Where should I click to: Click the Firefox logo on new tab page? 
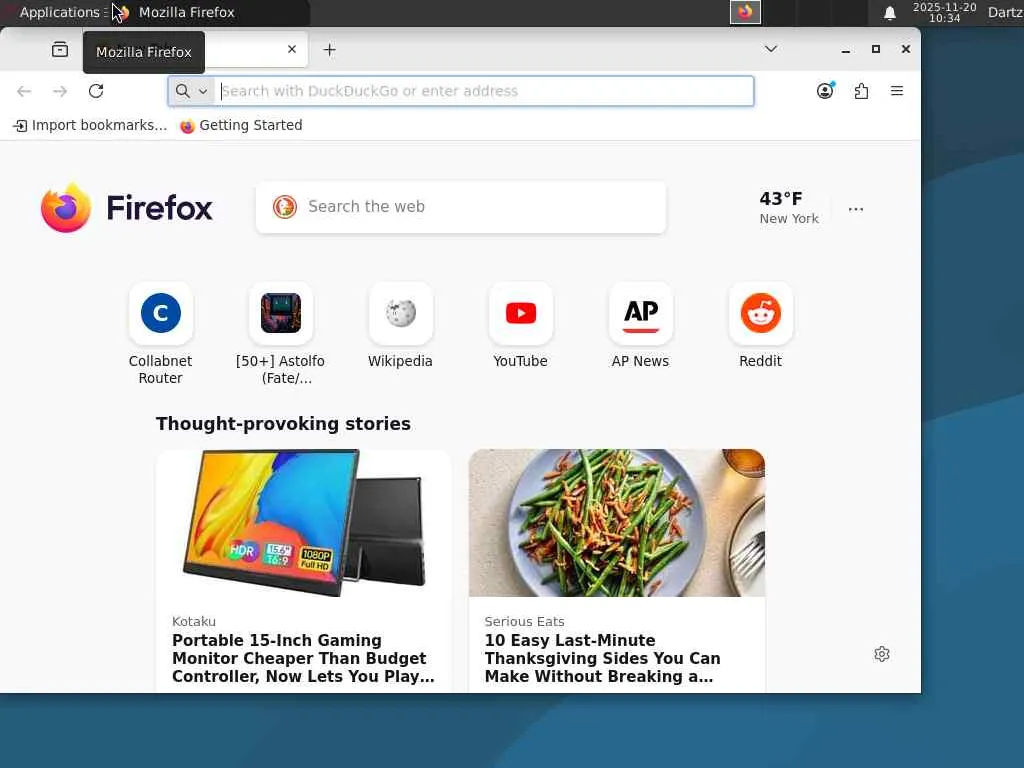pos(127,208)
